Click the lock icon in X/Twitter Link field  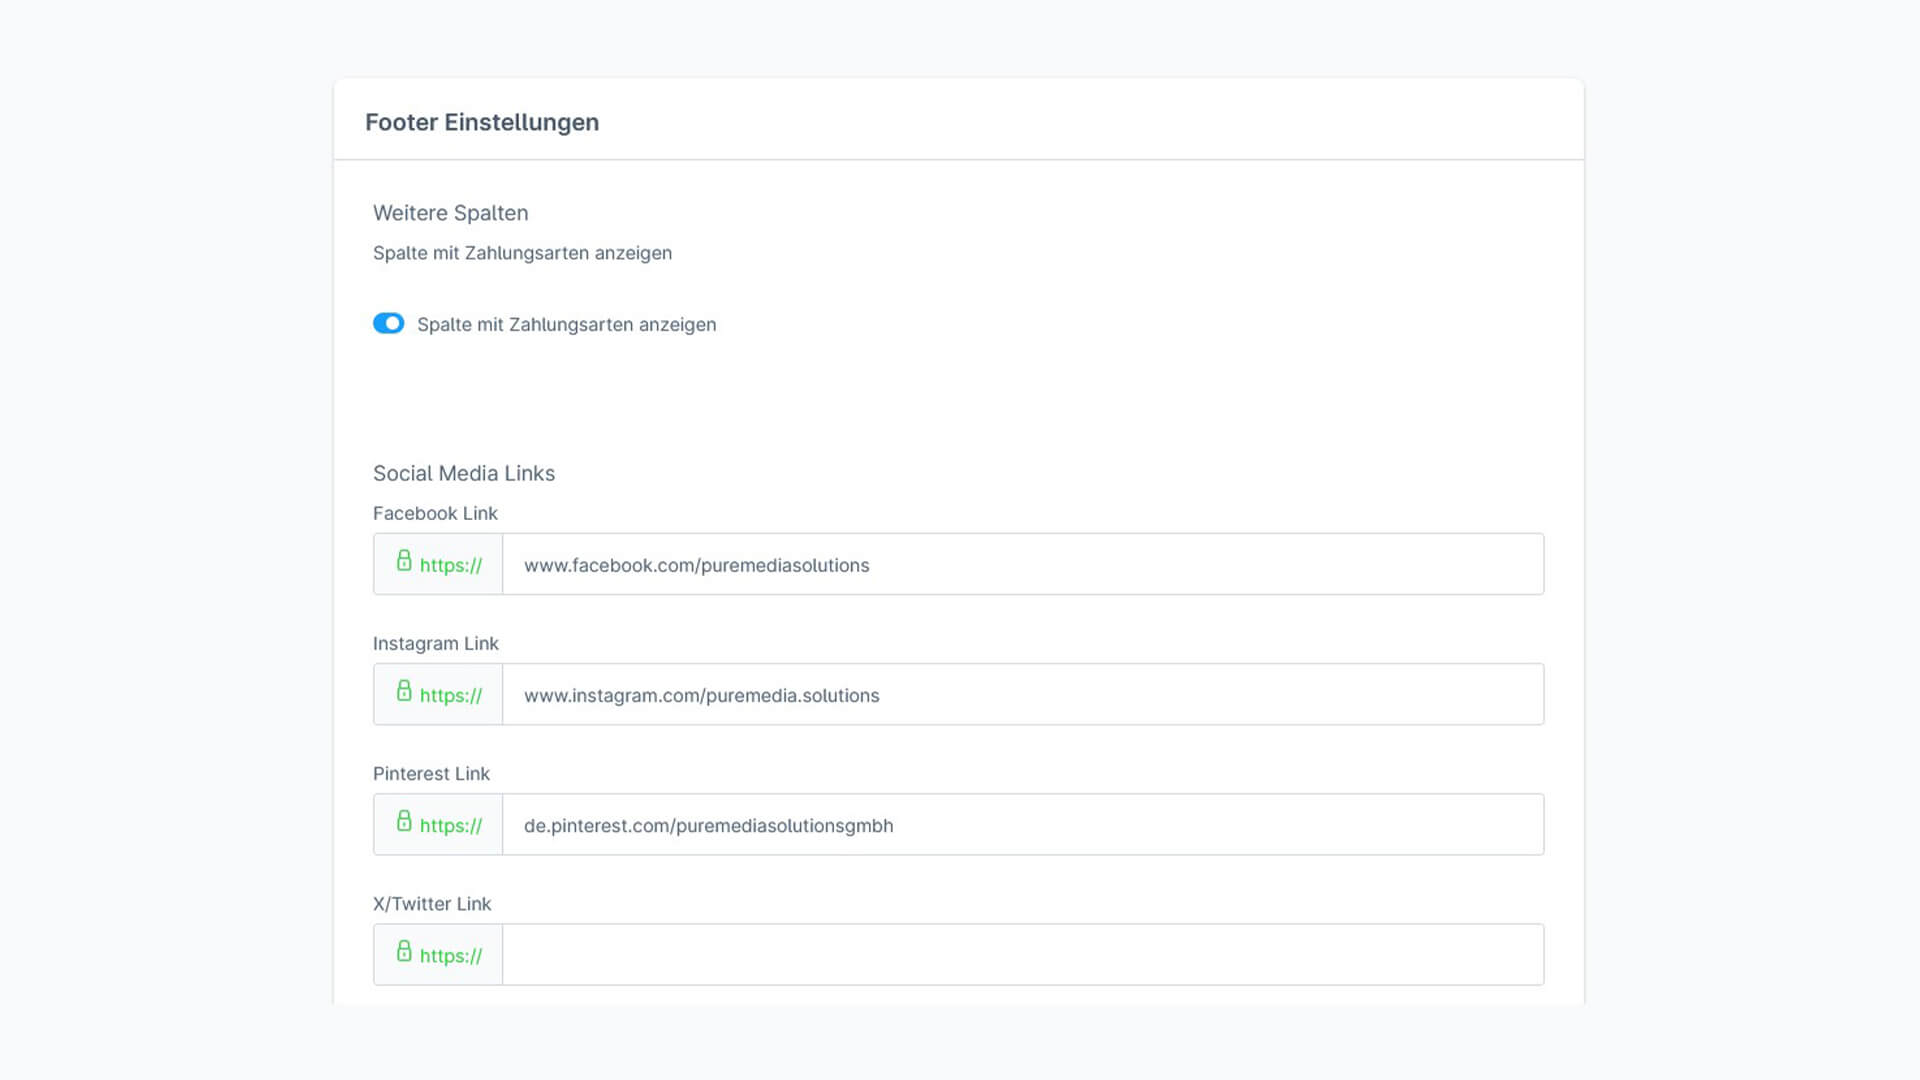(404, 951)
